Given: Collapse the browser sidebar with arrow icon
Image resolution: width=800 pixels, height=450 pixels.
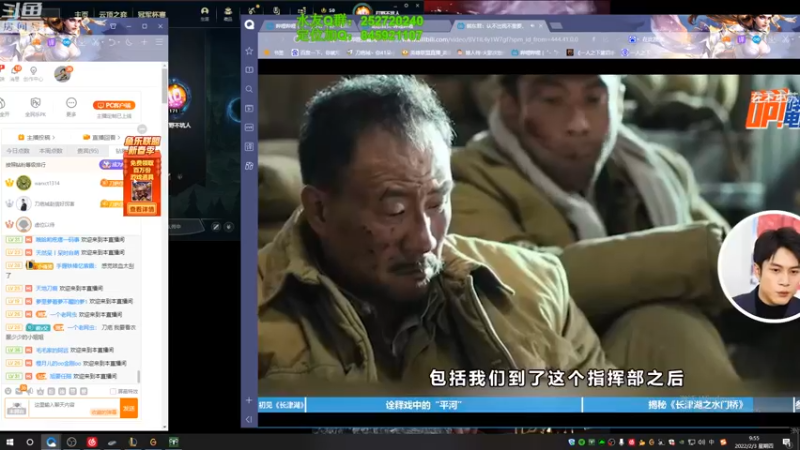Looking at the screenshot, I should (x=249, y=419).
